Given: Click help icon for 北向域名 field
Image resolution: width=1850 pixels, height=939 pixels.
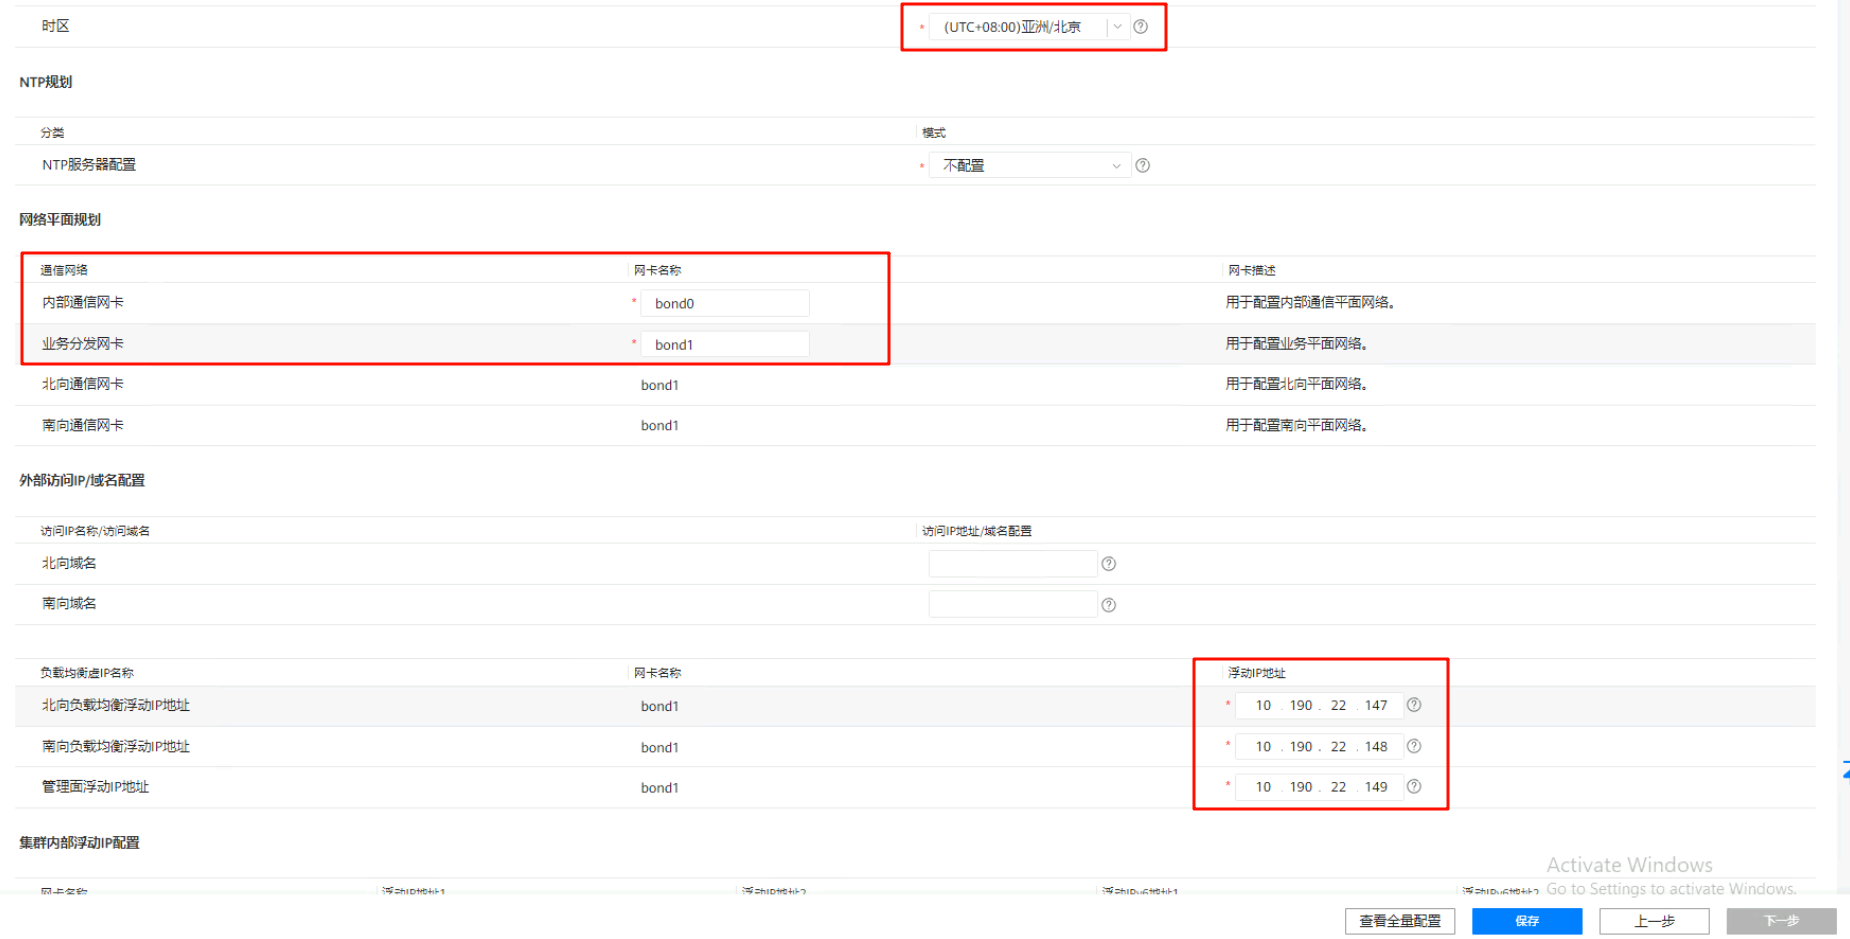Looking at the screenshot, I should [1108, 564].
